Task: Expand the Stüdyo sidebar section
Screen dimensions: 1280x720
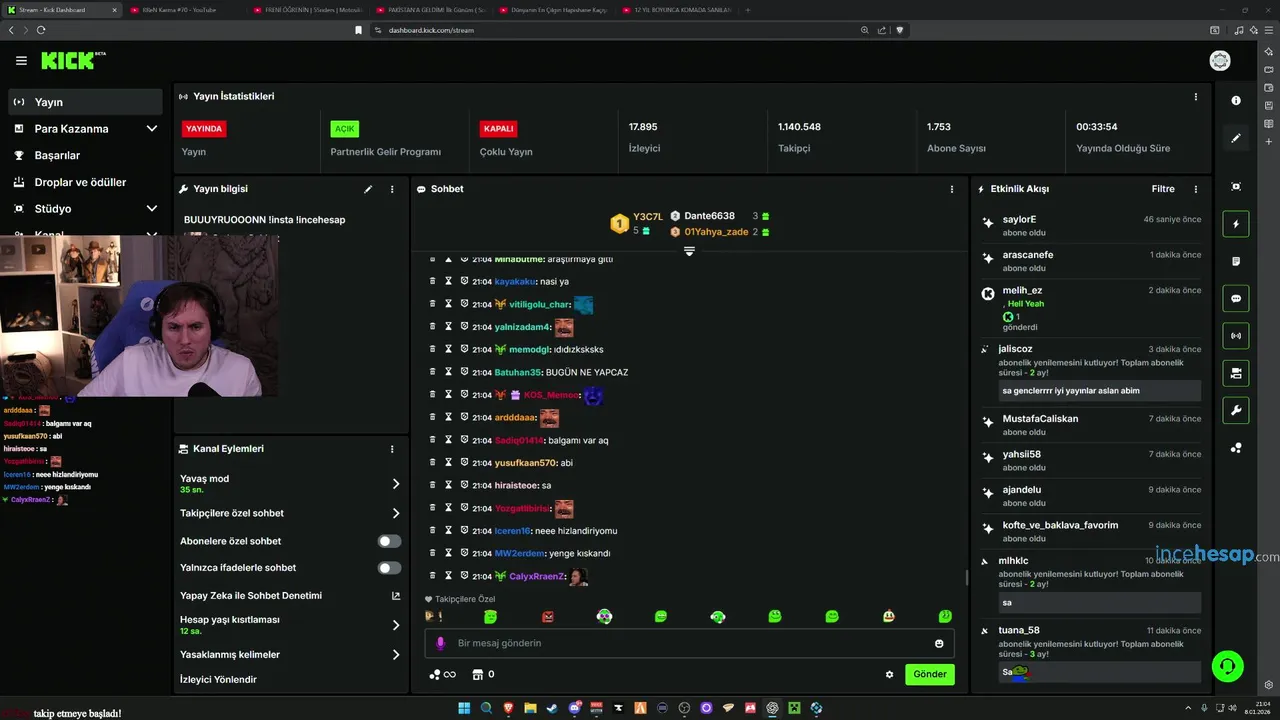Action: (x=152, y=209)
